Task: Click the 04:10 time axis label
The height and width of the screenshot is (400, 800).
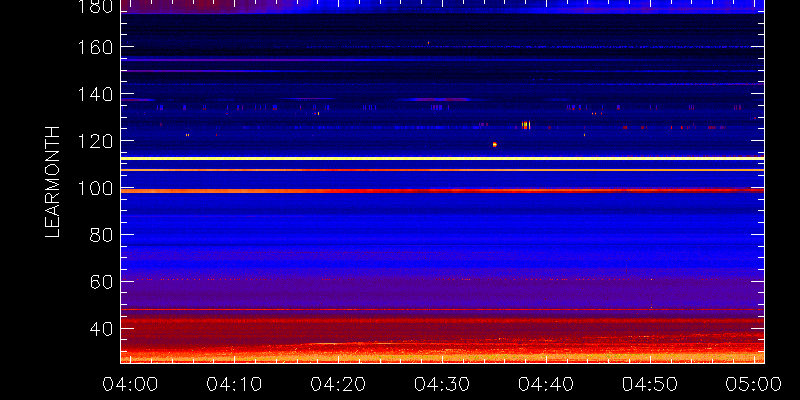Action: tap(235, 384)
